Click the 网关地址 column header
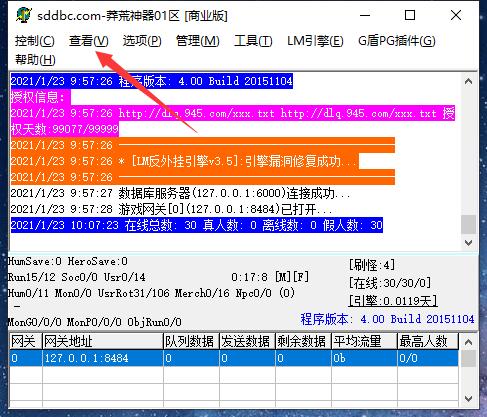This screenshot has width=487, height=417. tap(103, 341)
